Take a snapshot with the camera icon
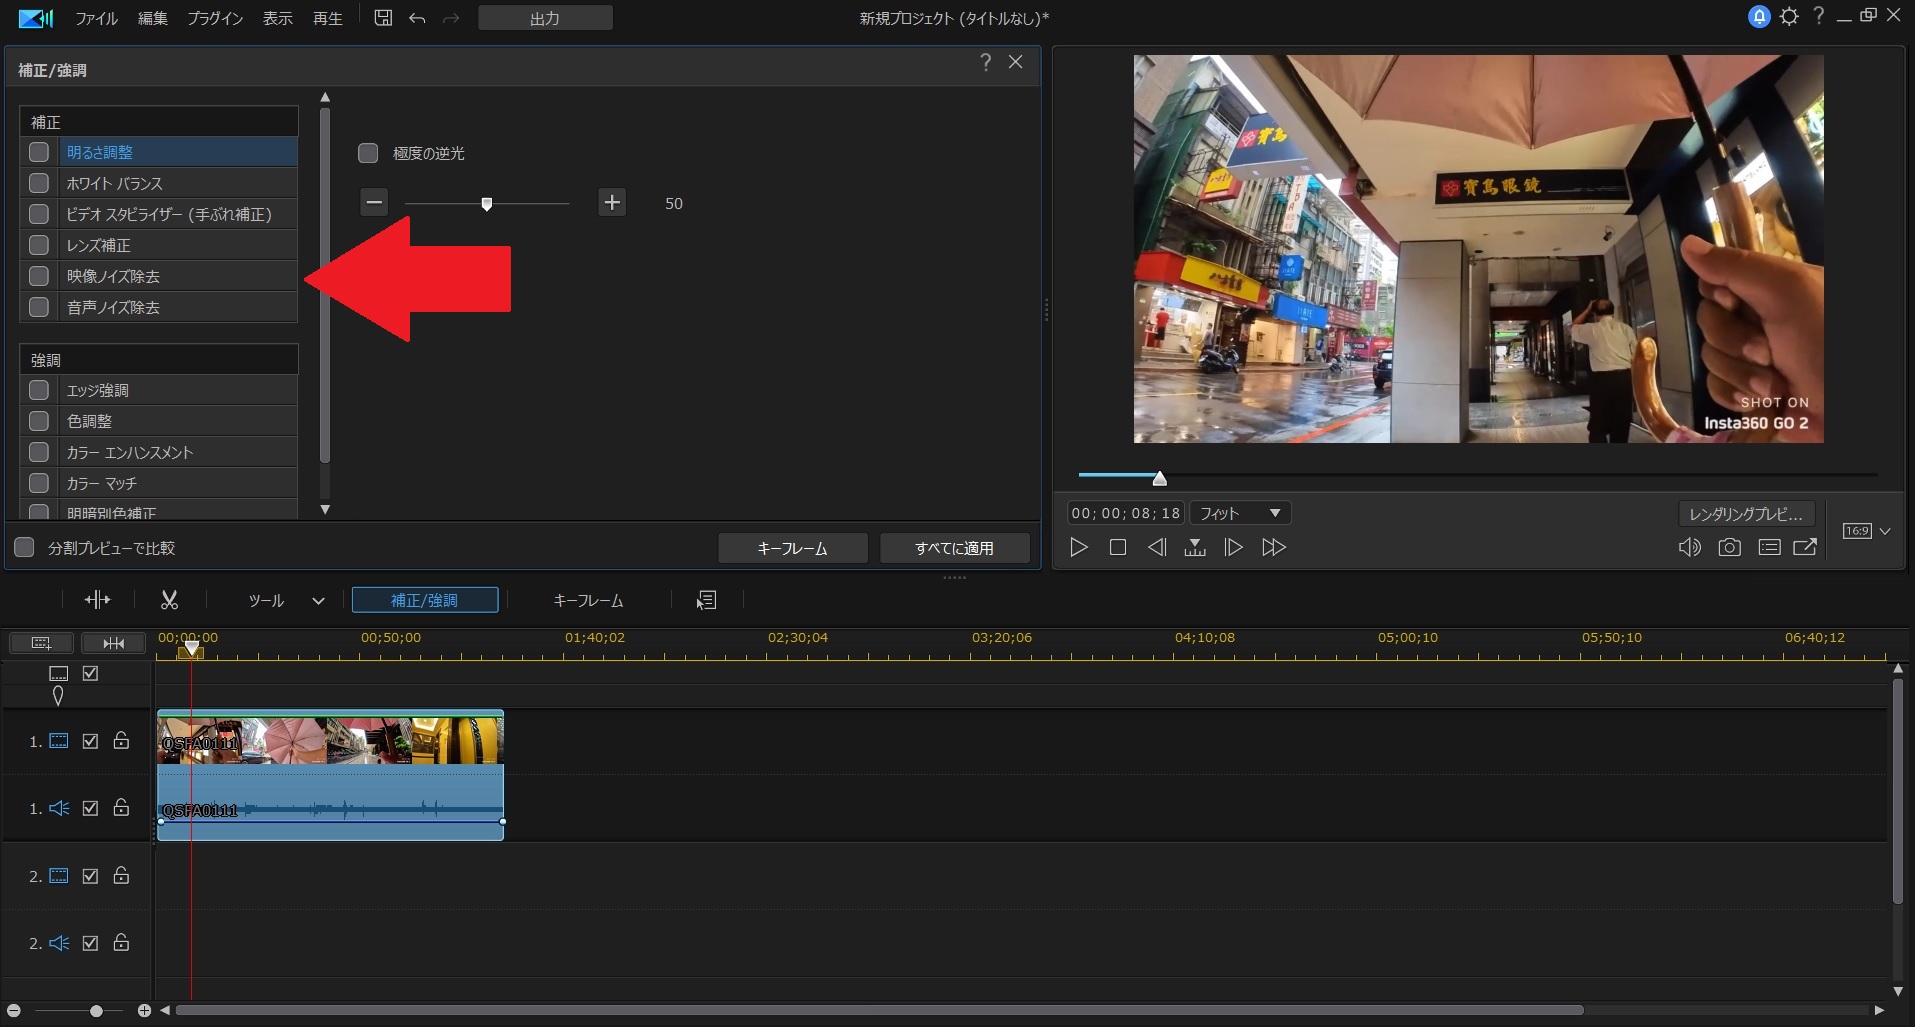1915x1027 pixels. point(1729,547)
